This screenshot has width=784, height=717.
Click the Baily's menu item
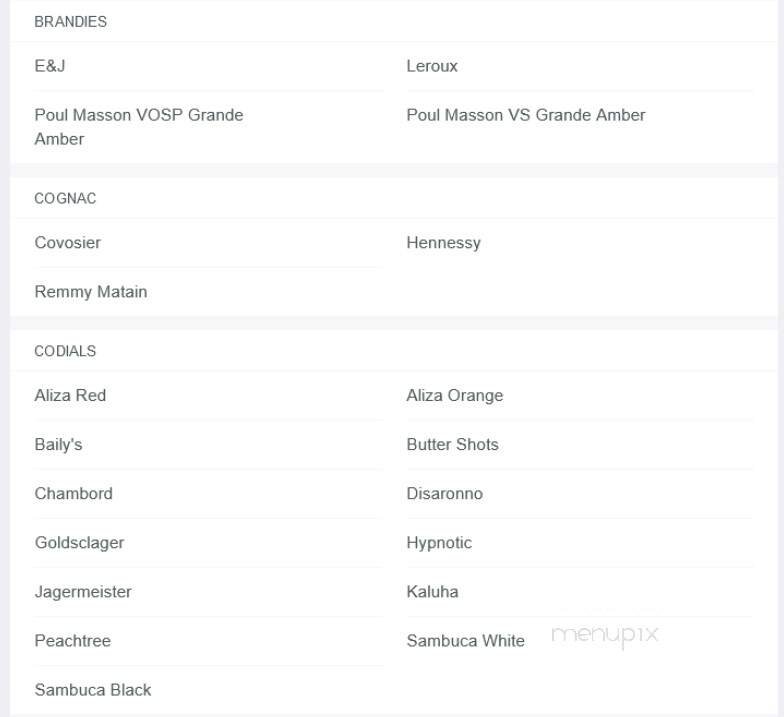coord(58,445)
